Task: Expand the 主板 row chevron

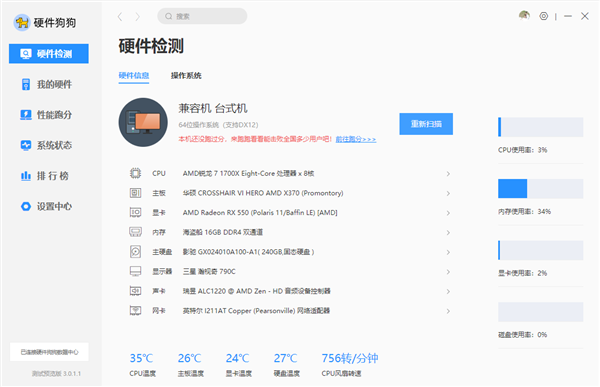Action: click(x=448, y=193)
